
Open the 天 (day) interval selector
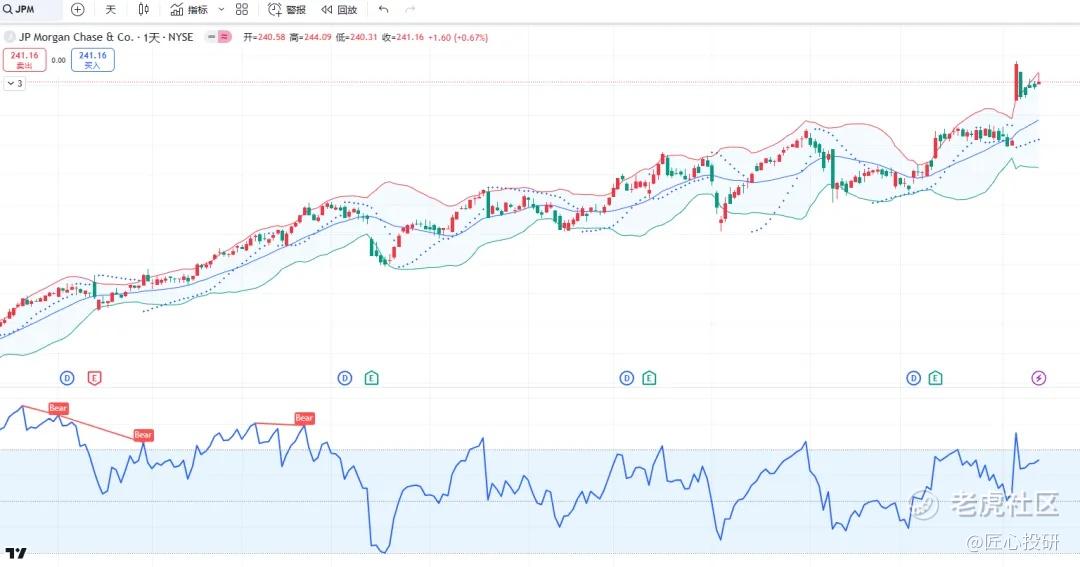[110, 10]
